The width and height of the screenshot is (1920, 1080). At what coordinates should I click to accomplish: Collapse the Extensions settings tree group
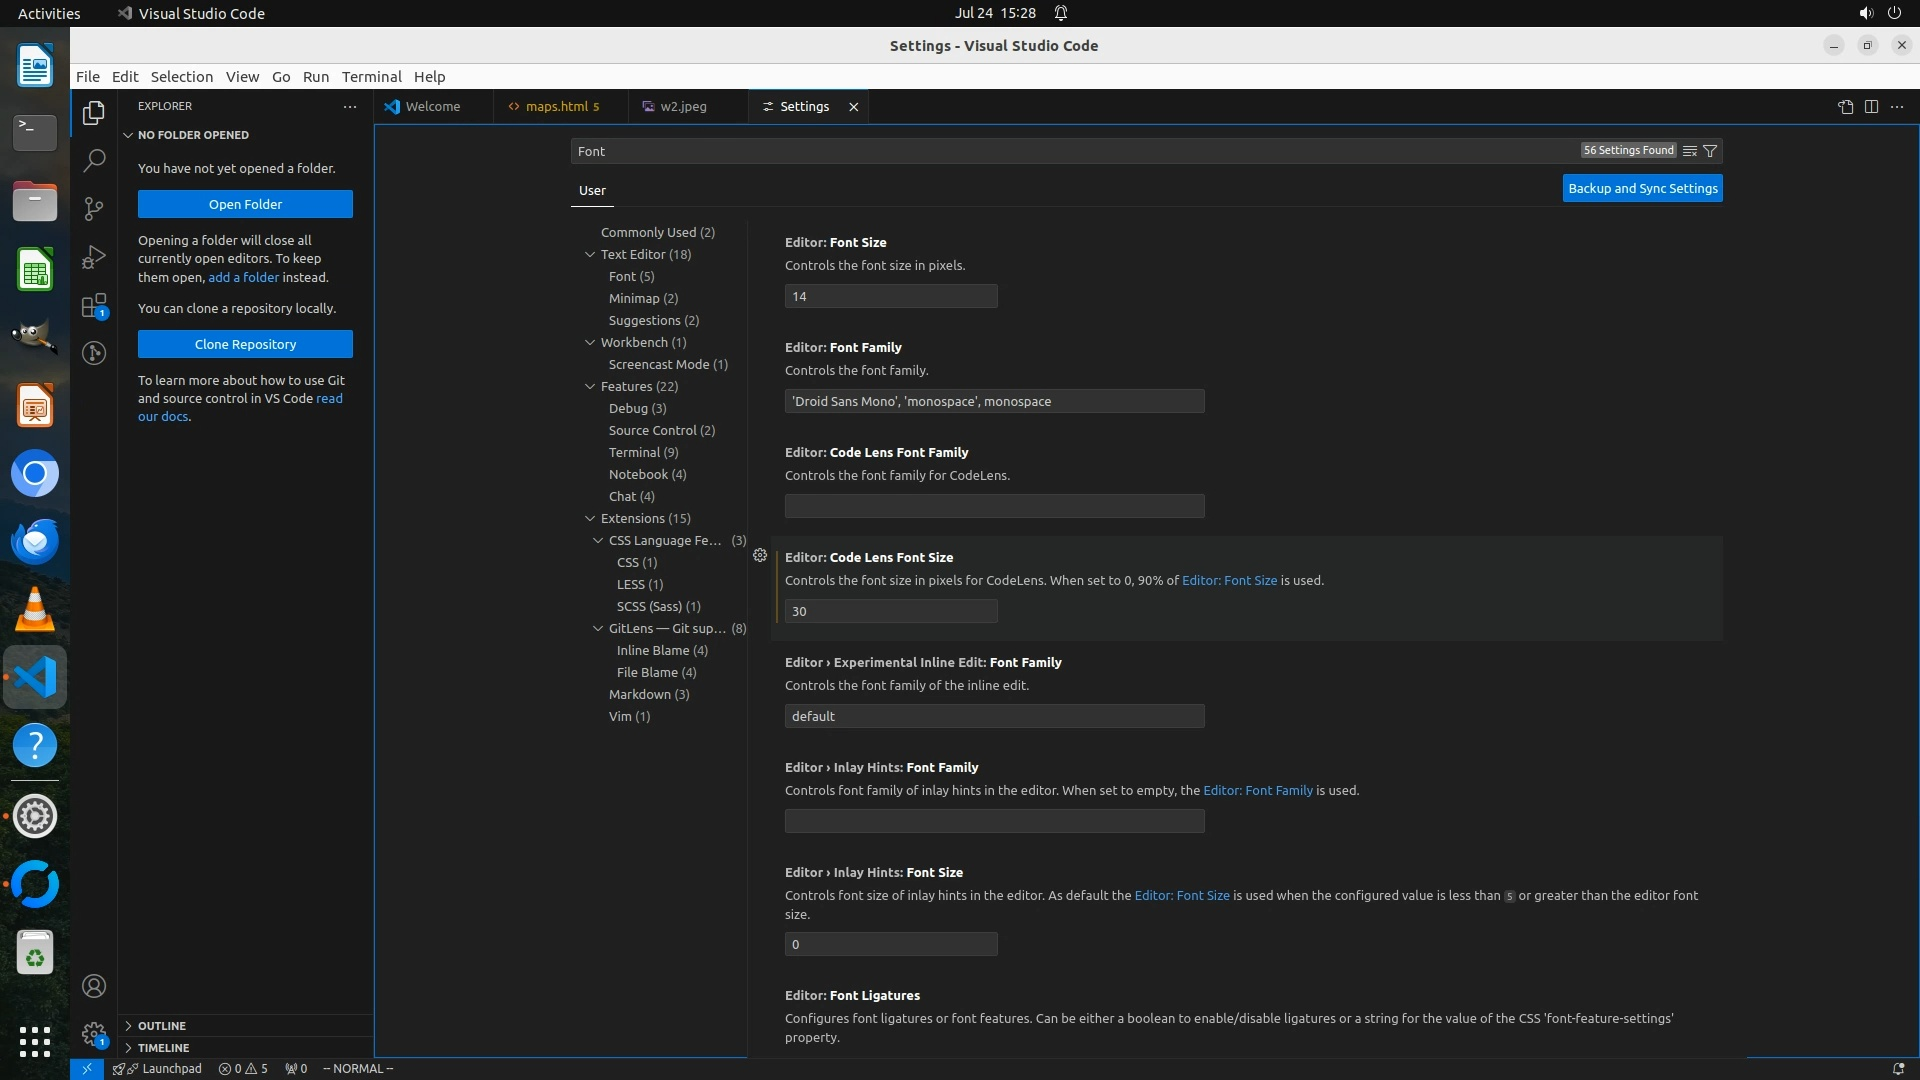coord(590,518)
